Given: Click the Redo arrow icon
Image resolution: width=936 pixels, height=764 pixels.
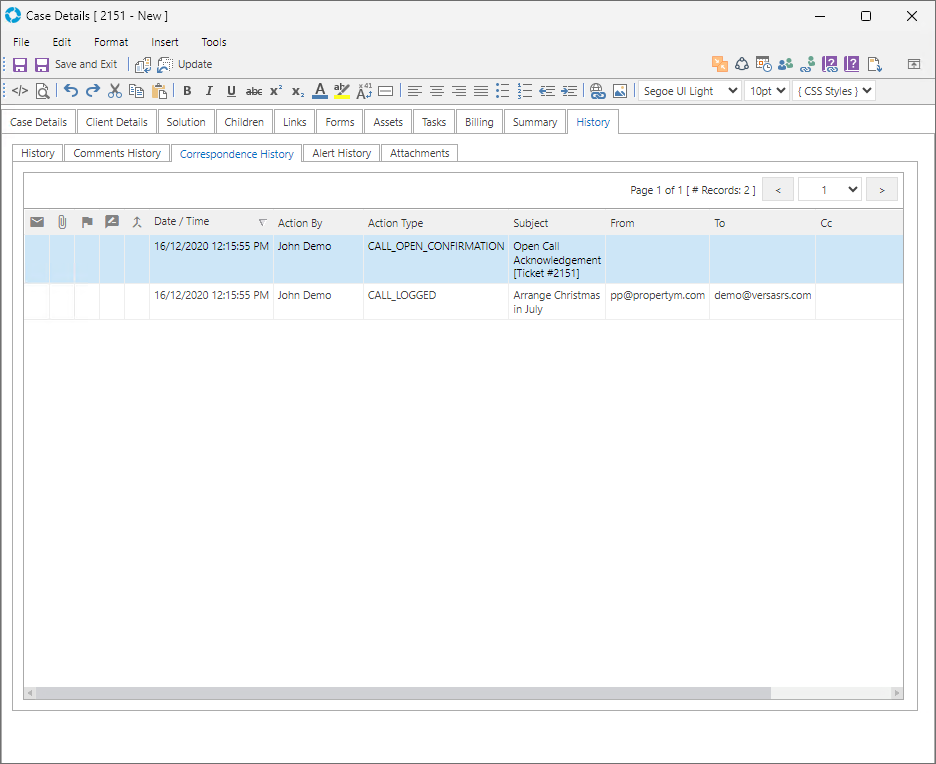Looking at the screenshot, I should click(93, 91).
